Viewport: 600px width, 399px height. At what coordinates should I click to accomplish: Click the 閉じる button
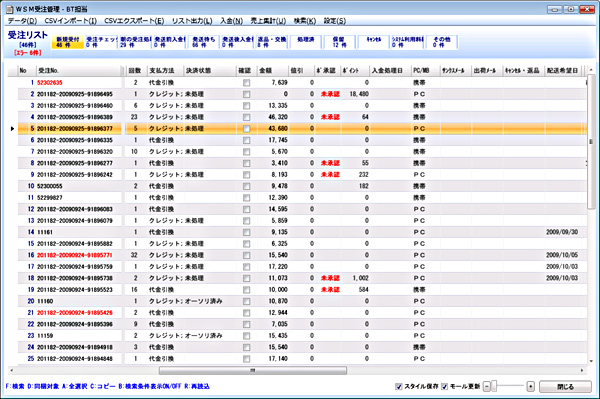pyautogui.click(x=565, y=387)
